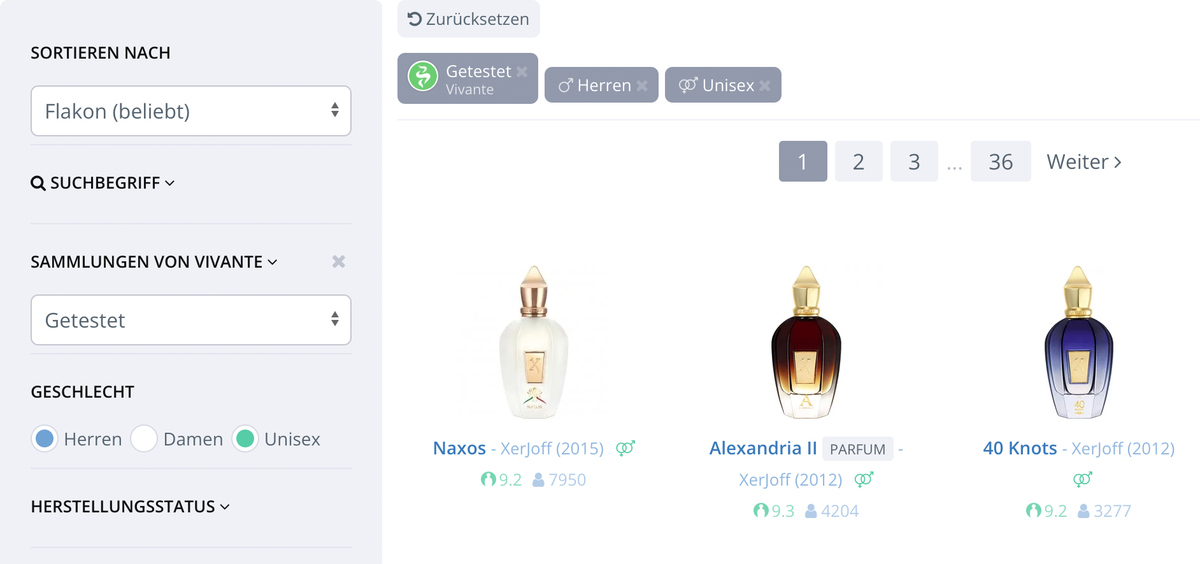The height and width of the screenshot is (564, 1200).
Task: Remove the Herren filter tag
Action: click(642, 86)
